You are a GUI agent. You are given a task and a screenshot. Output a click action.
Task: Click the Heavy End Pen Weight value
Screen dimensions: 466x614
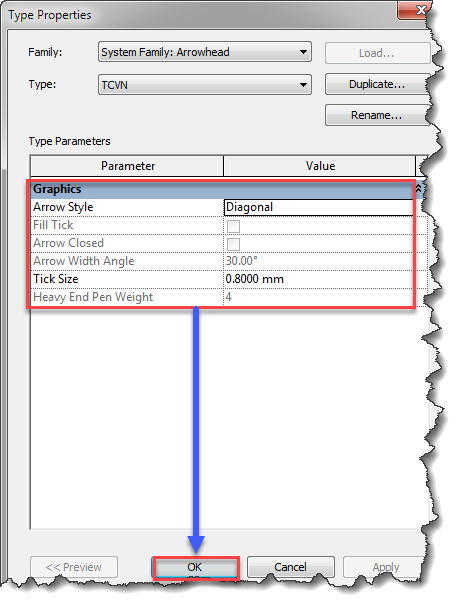point(319,297)
